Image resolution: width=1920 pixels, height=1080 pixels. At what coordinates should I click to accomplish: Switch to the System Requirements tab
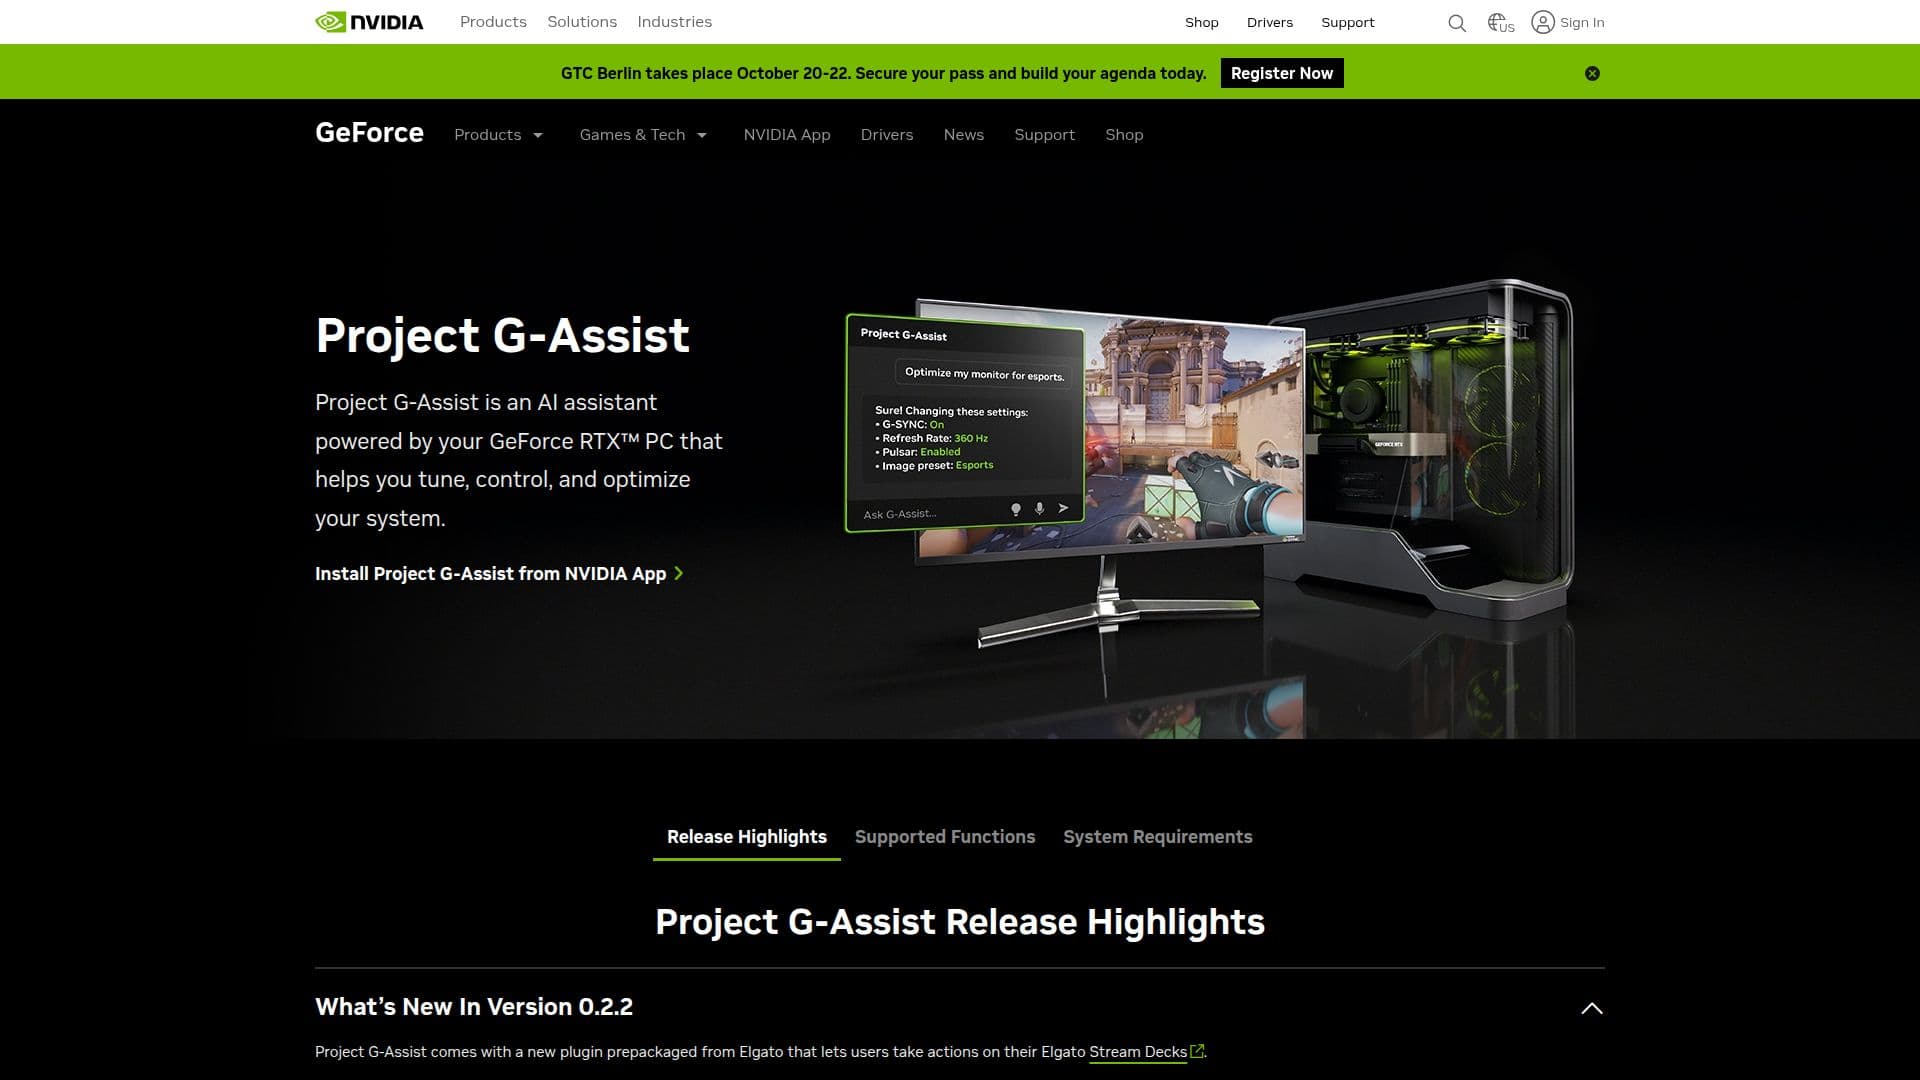tap(1157, 837)
